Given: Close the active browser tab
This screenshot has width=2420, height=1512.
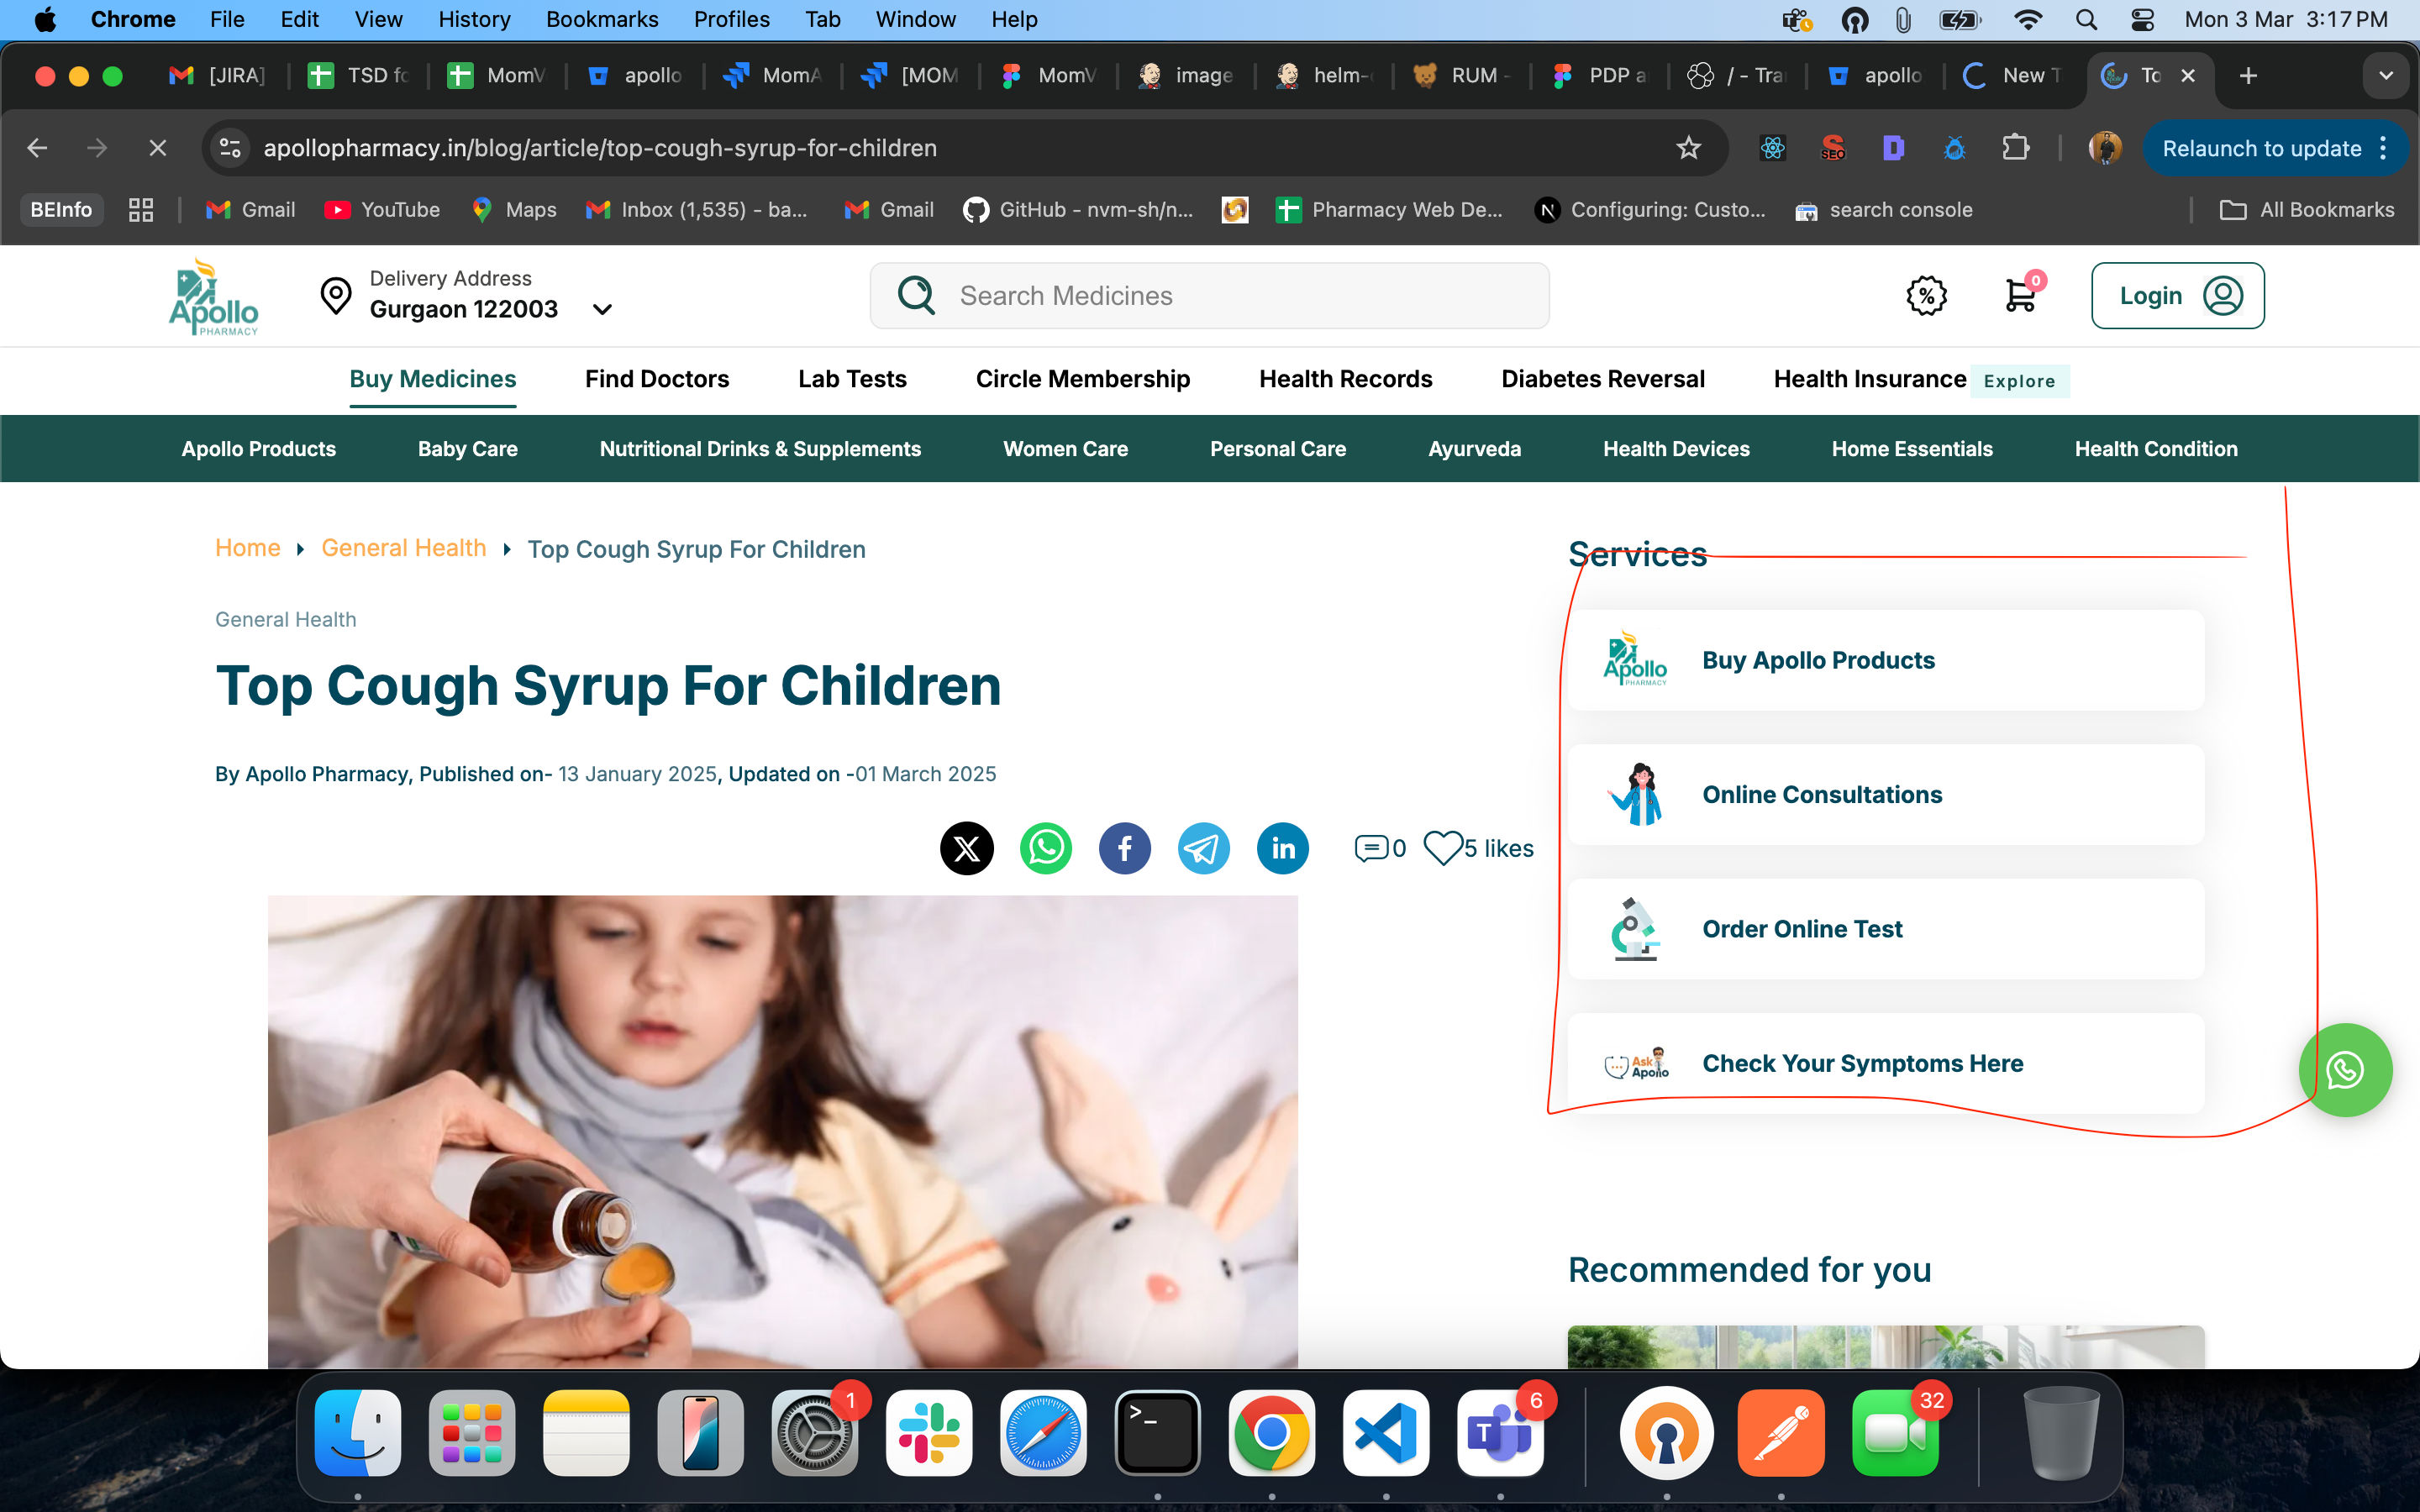Looking at the screenshot, I should click(x=2188, y=75).
